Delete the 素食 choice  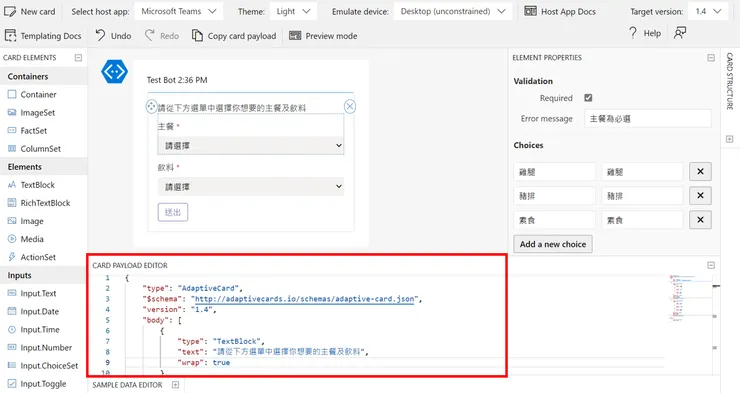point(700,220)
